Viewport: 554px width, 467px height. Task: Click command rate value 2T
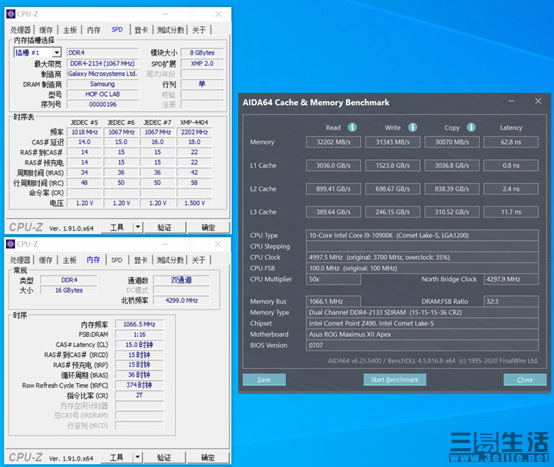click(x=139, y=395)
